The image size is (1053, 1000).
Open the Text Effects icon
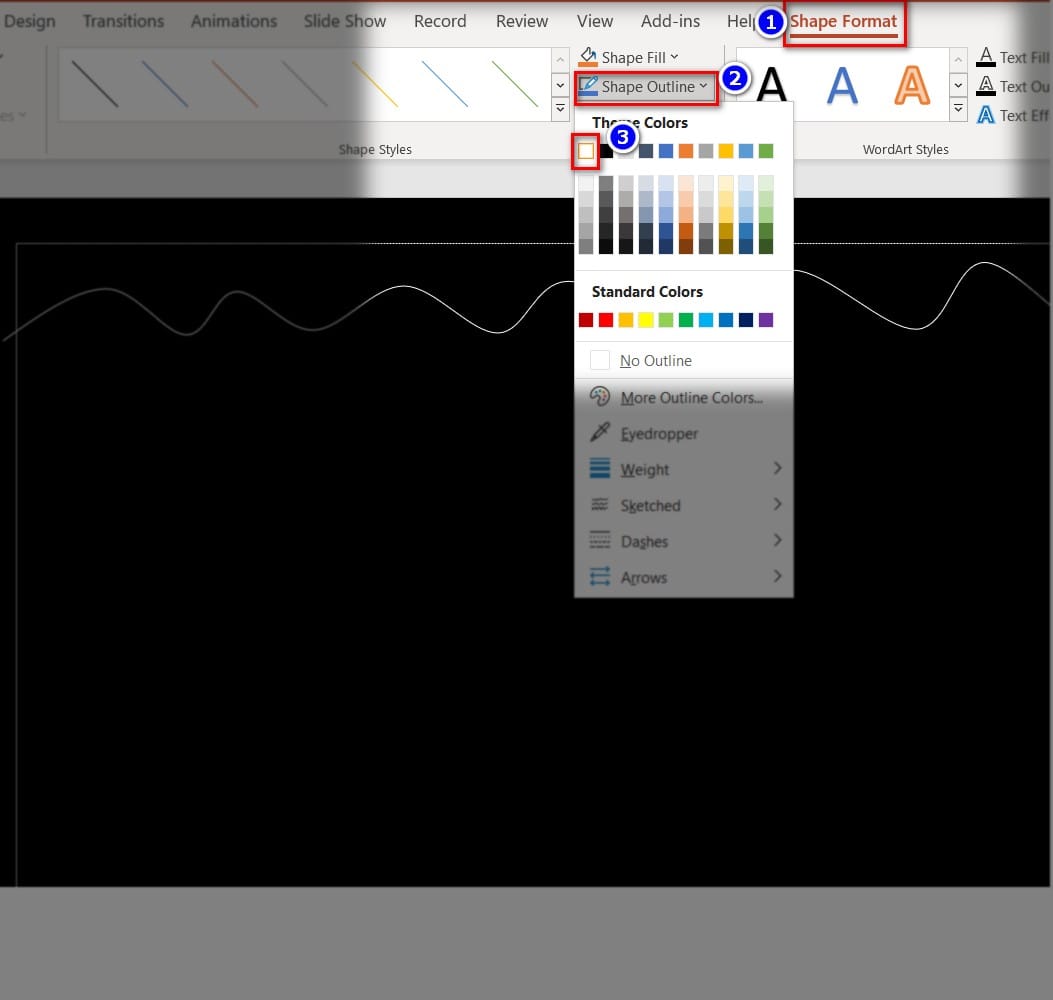[x=985, y=115]
